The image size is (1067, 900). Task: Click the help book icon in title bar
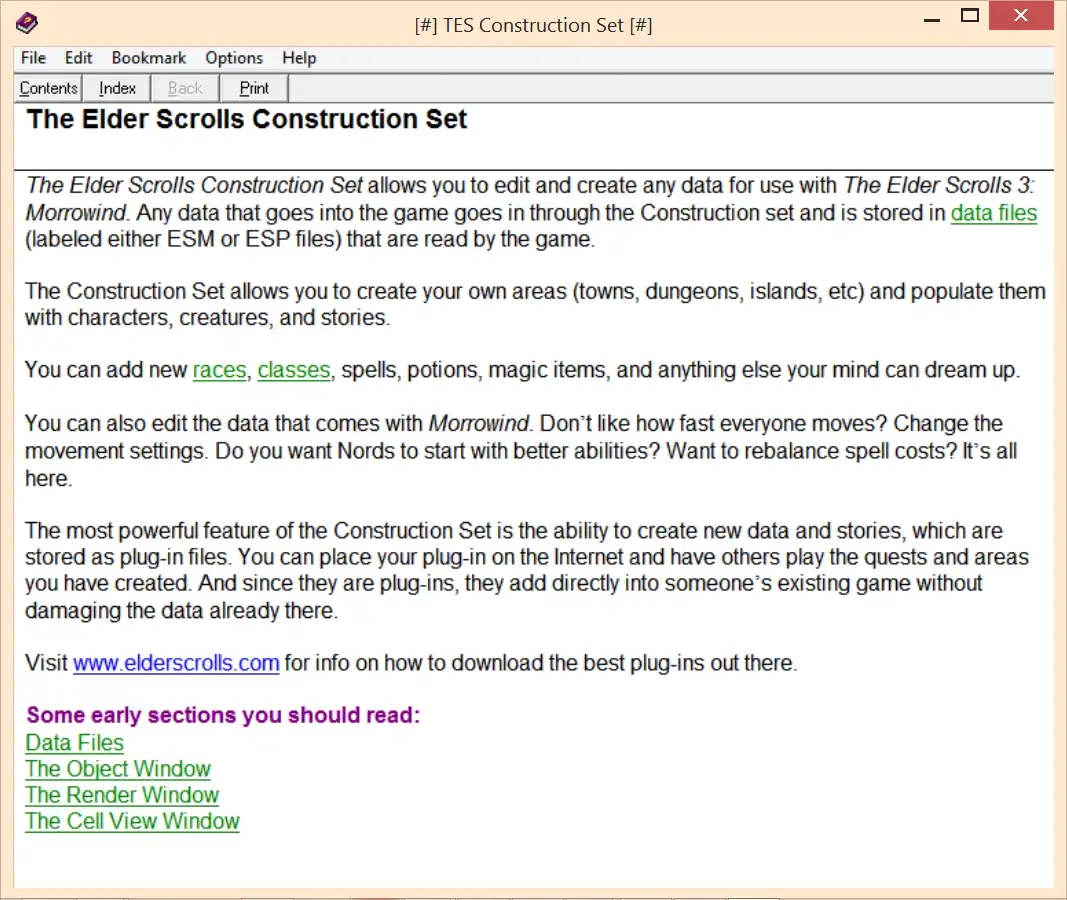27,23
